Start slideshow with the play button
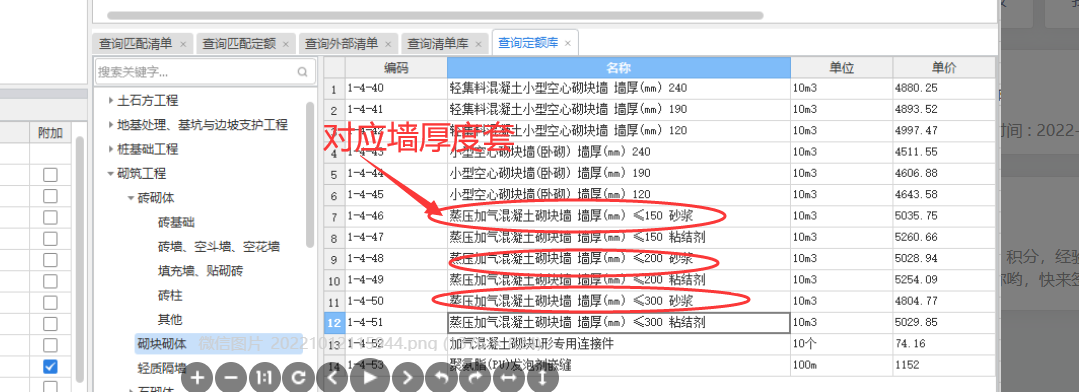 tap(370, 377)
